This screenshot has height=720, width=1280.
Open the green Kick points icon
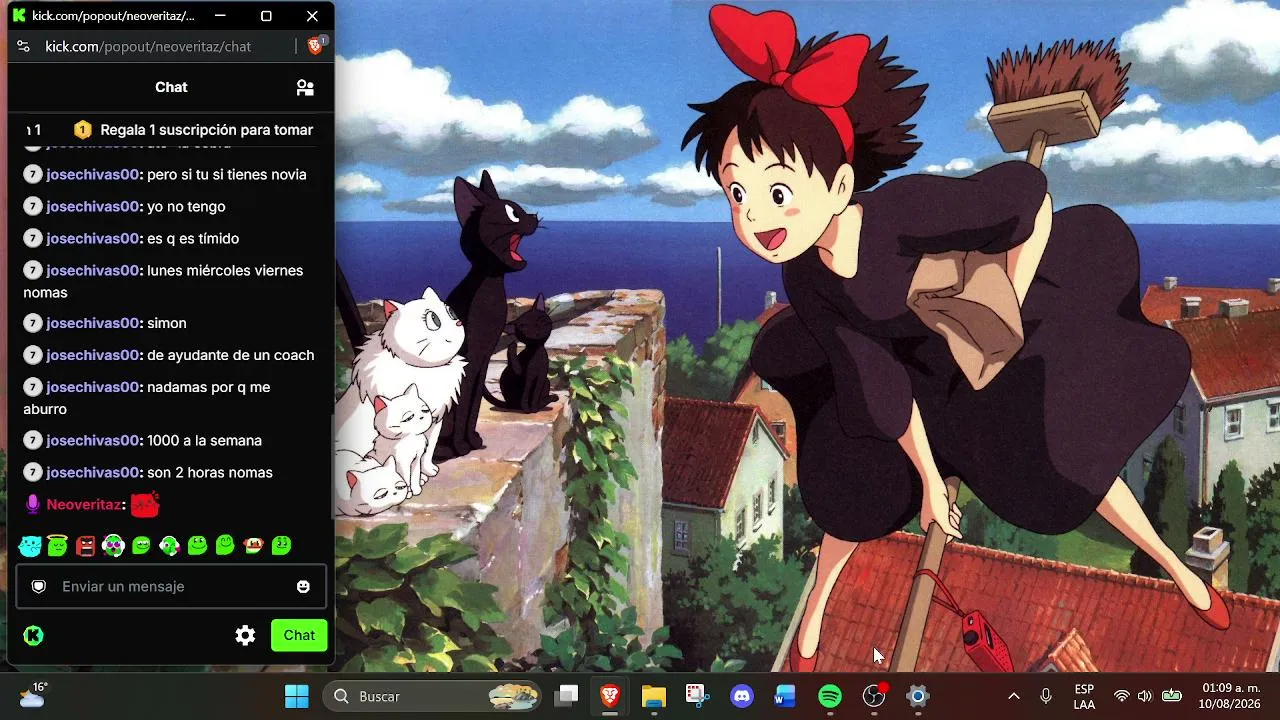[x=33, y=635]
